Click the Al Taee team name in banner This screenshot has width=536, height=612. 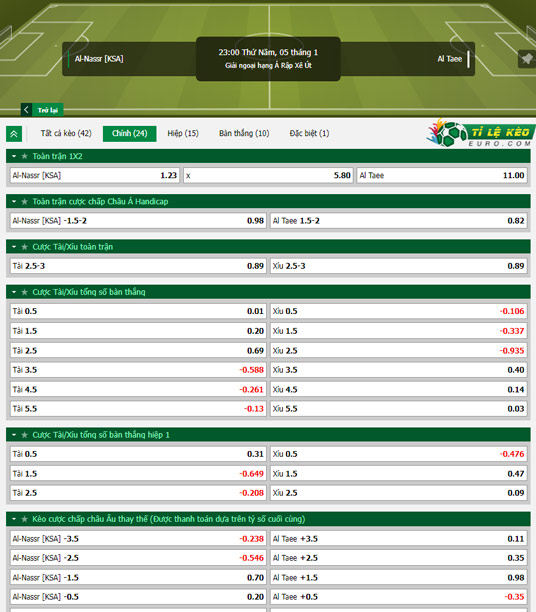point(449,59)
